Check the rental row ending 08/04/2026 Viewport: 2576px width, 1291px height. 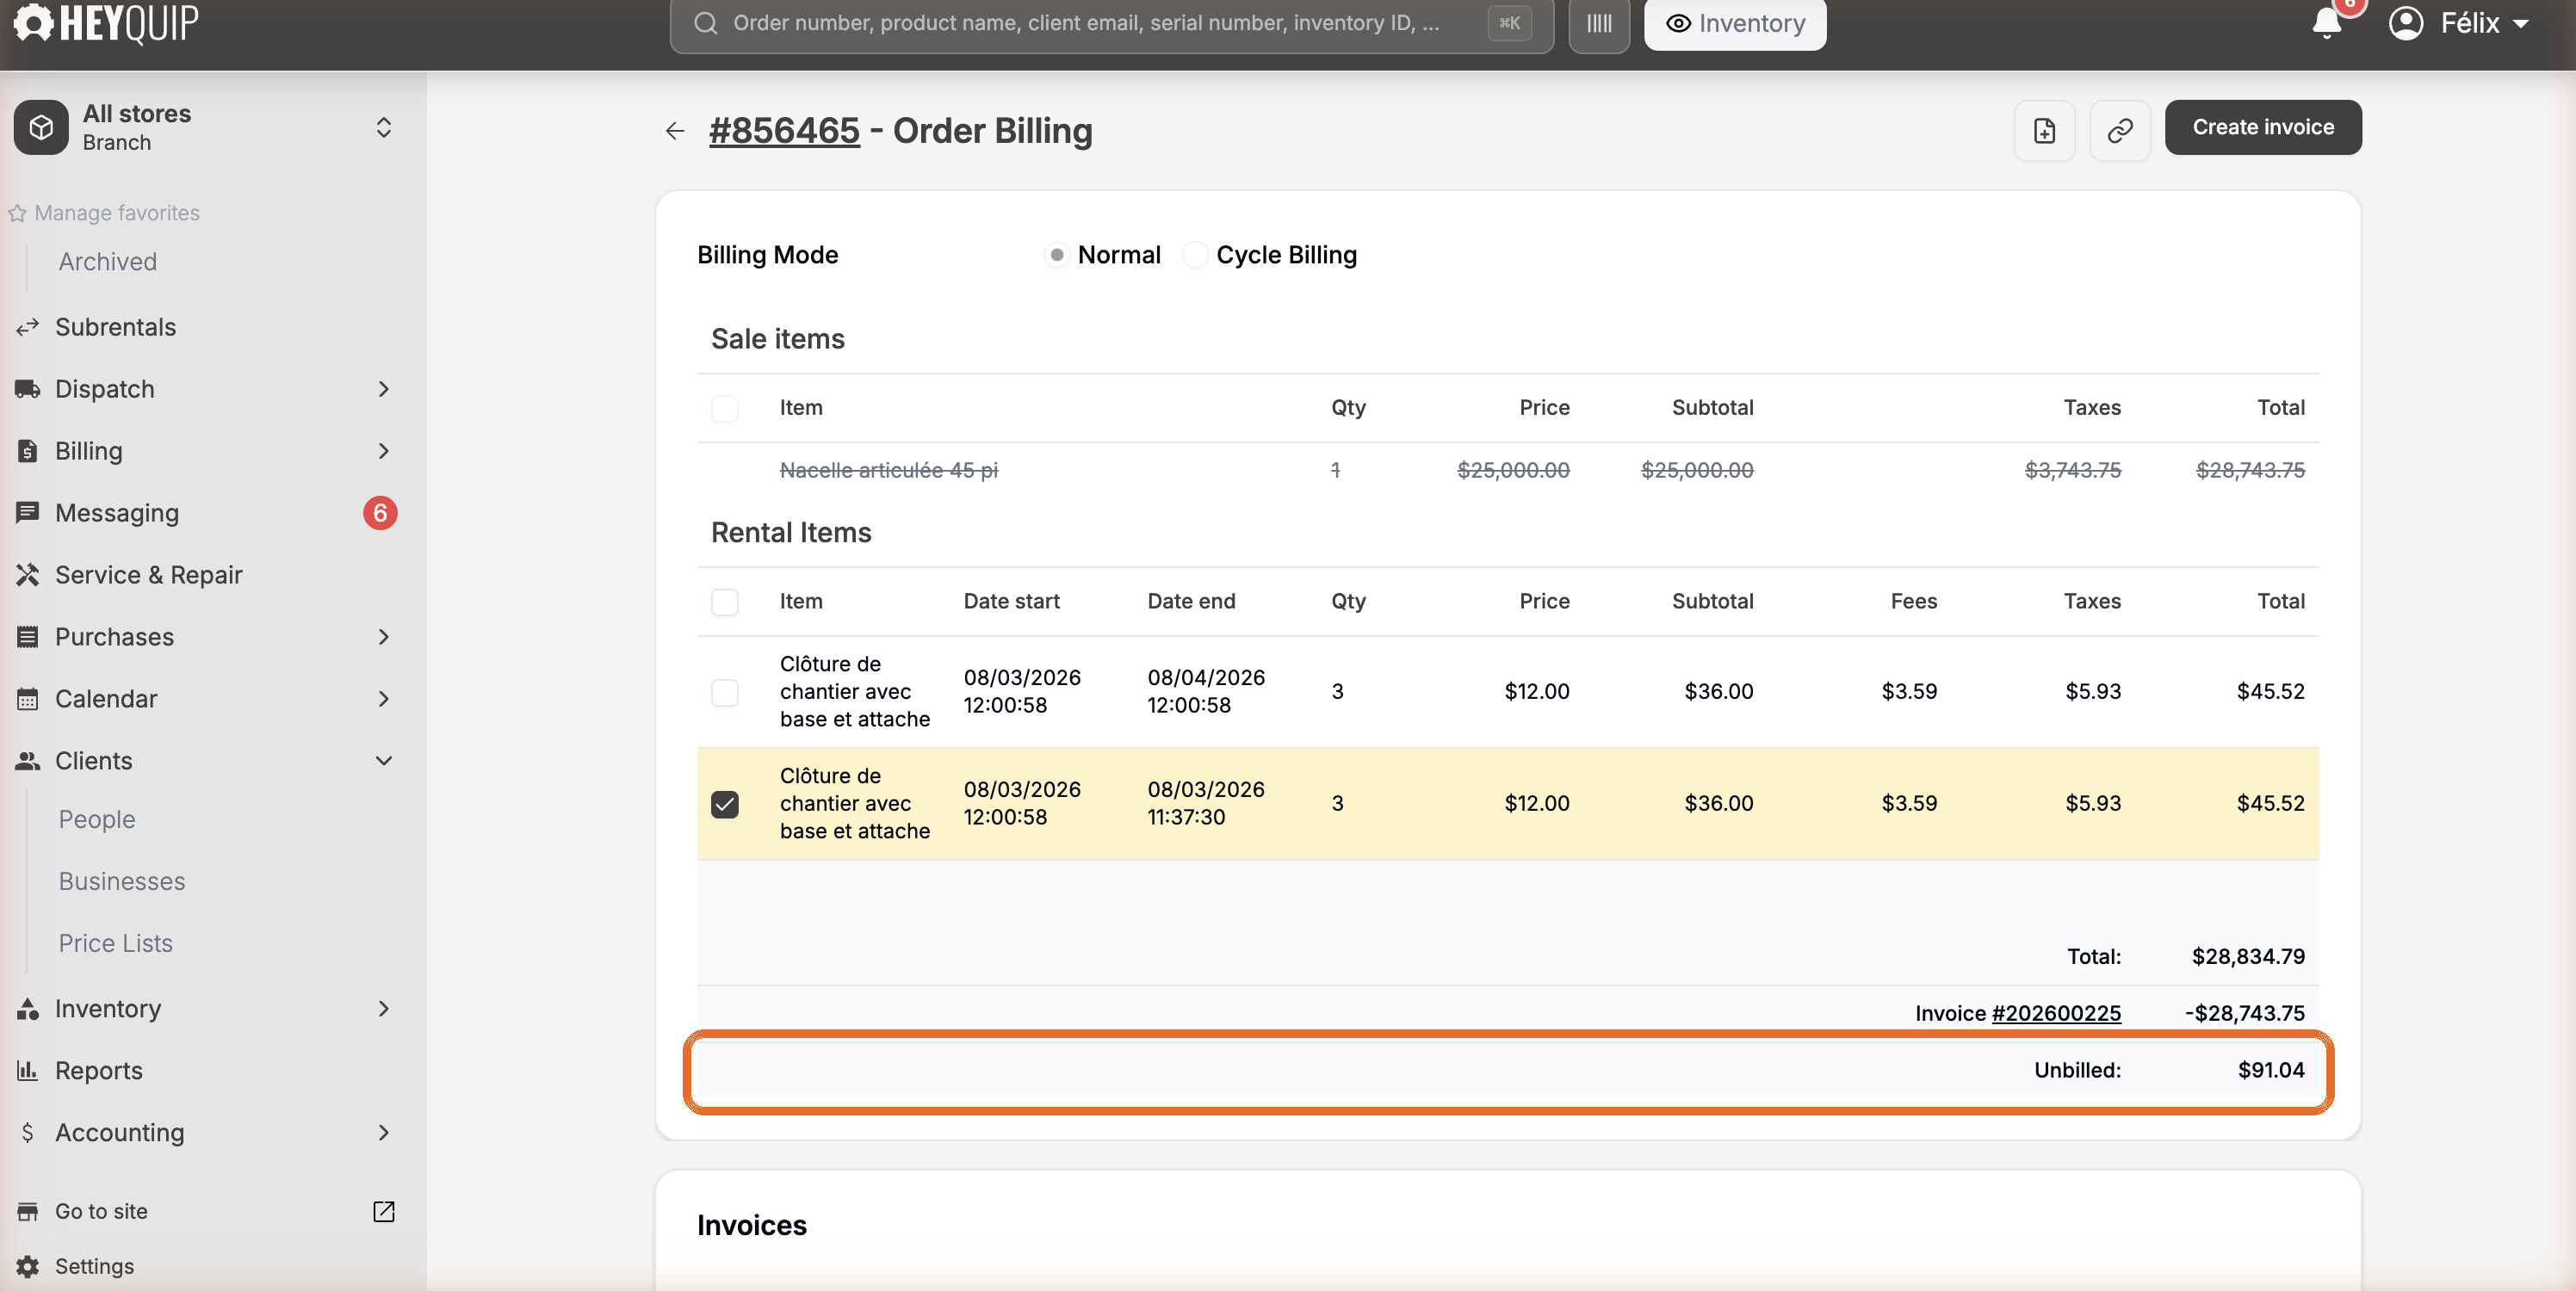click(725, 692)
